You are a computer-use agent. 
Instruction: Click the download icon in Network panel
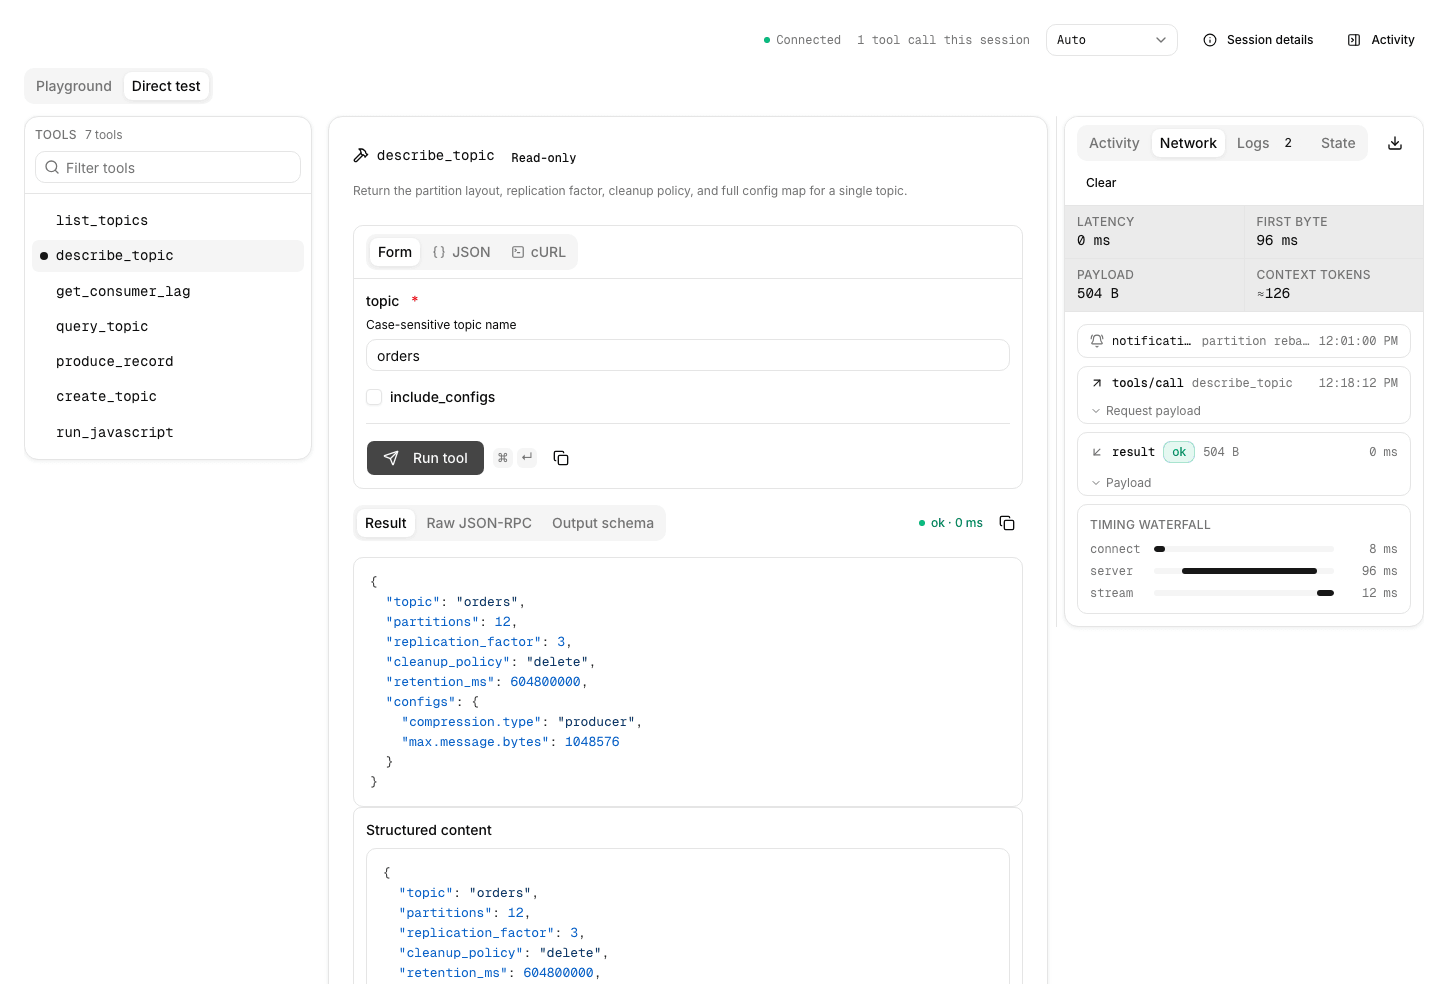[1395, 143]
